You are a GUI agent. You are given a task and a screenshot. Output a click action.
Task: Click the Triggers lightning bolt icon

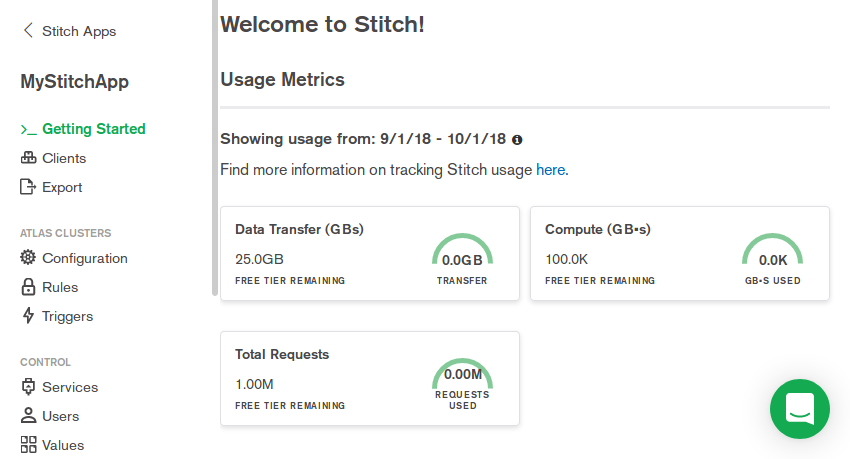28,316
